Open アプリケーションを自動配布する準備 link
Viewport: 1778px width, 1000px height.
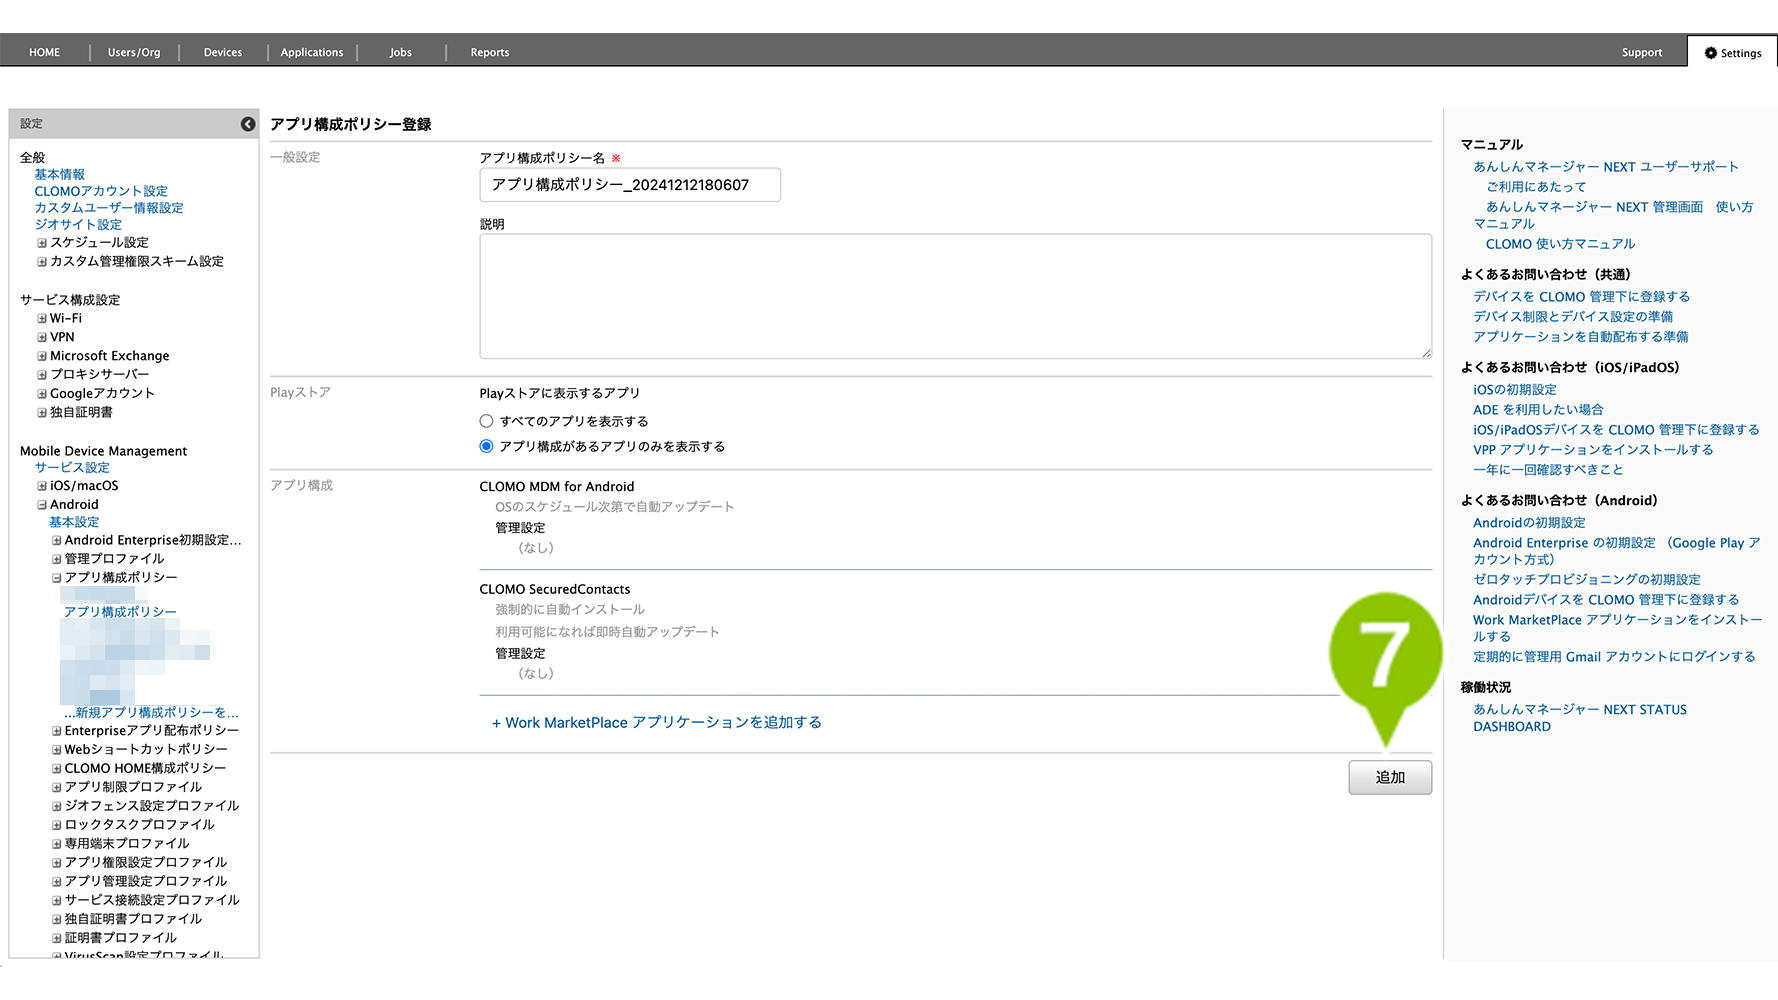click(1580, 337)
